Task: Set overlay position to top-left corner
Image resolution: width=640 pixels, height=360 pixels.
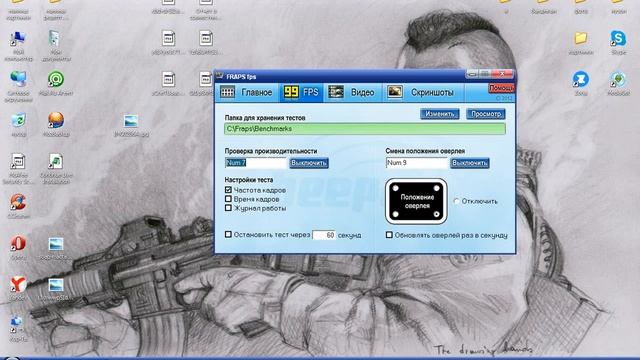Action: click(x=396, y=188)
